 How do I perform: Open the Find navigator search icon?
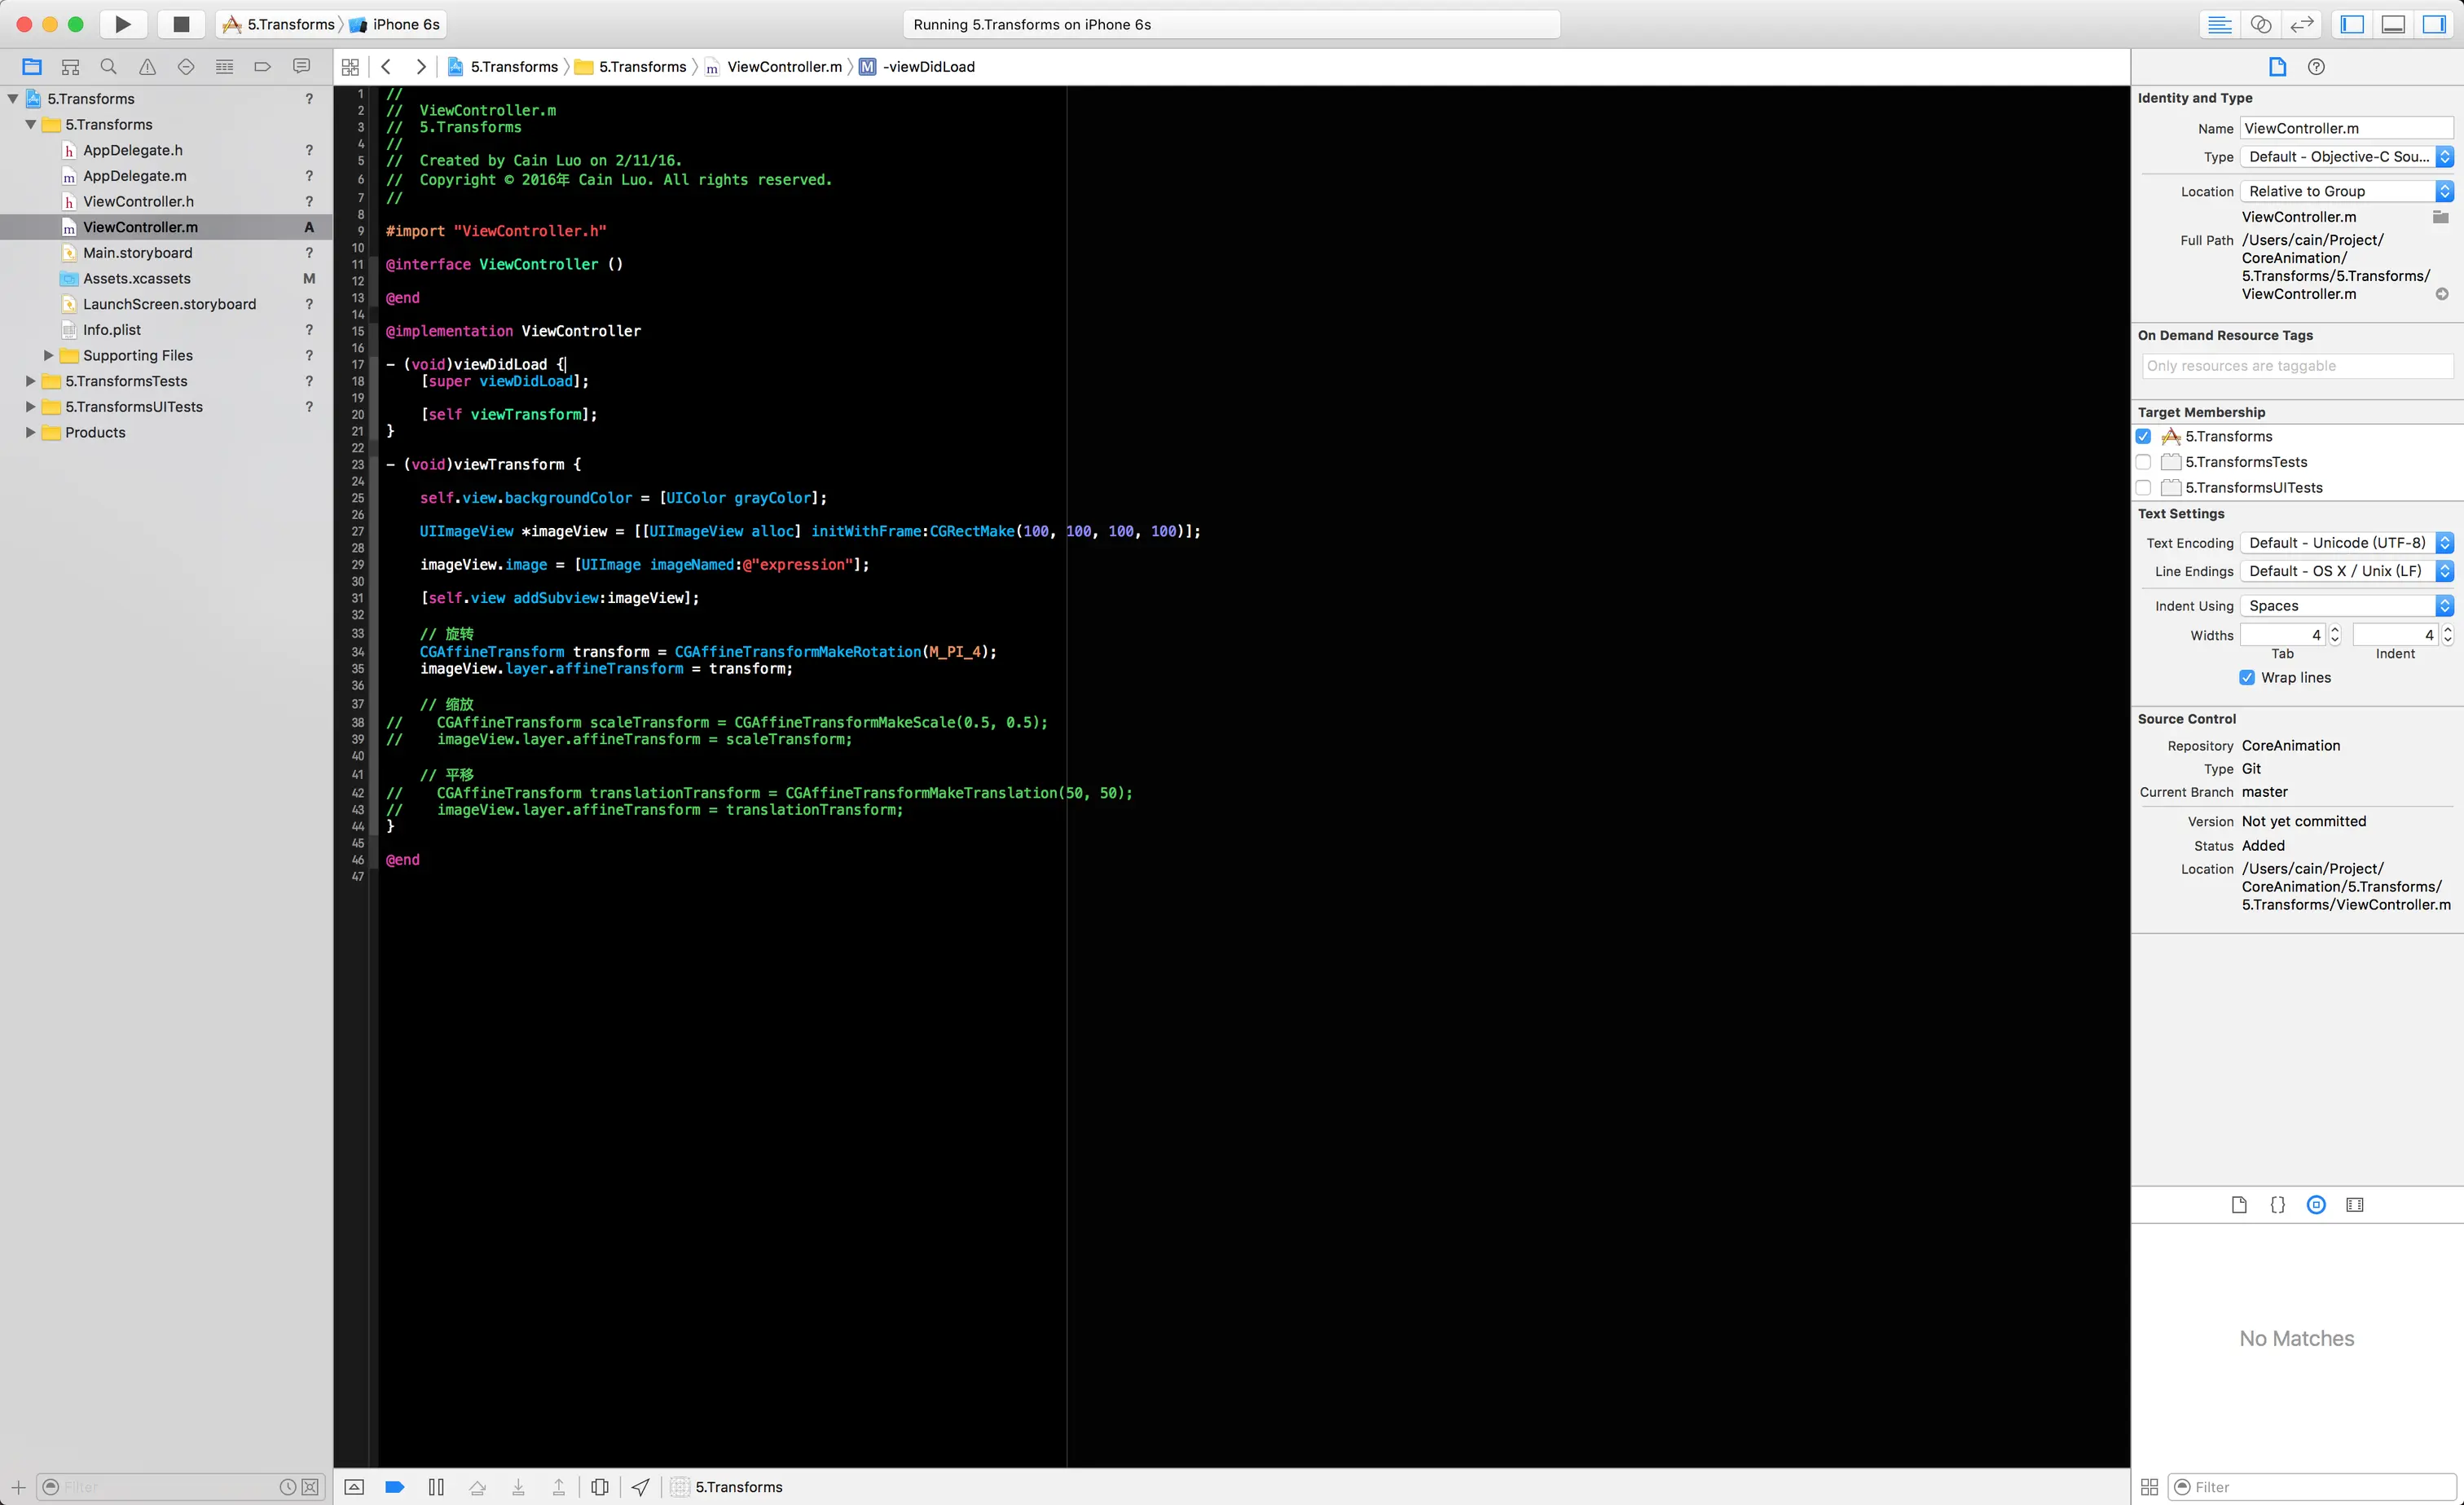(109, 67)
